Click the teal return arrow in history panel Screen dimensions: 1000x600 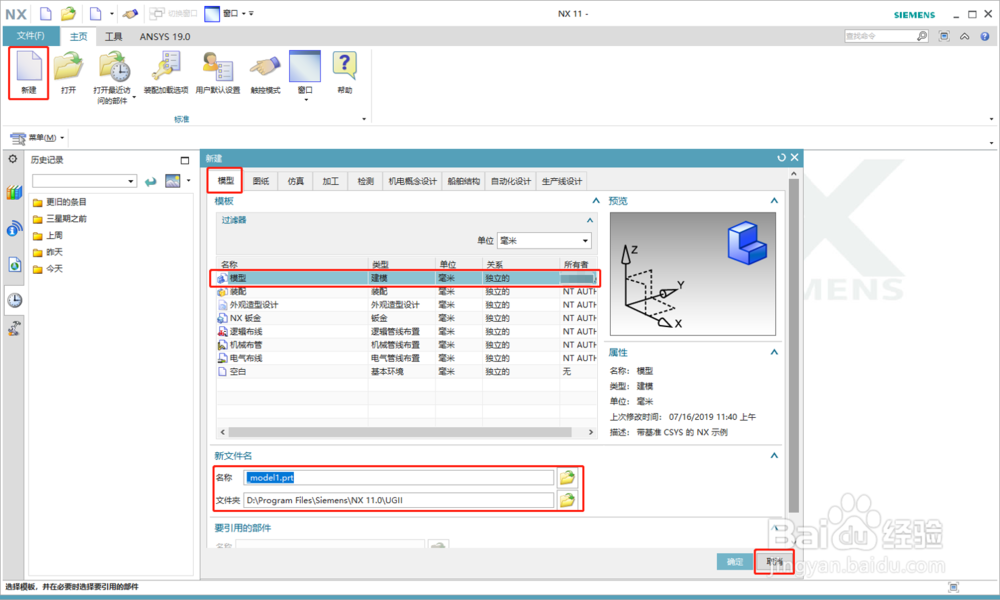click(151, 182)
